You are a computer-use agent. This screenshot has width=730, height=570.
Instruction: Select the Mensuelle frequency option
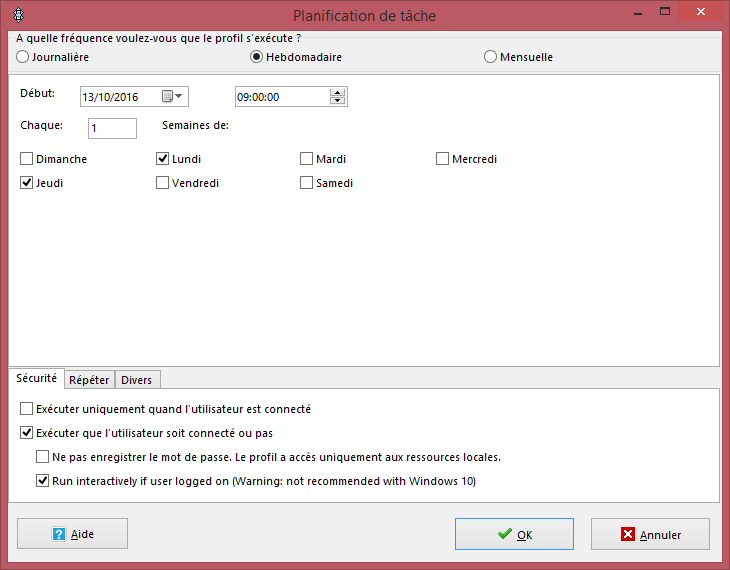pos(490,57)
